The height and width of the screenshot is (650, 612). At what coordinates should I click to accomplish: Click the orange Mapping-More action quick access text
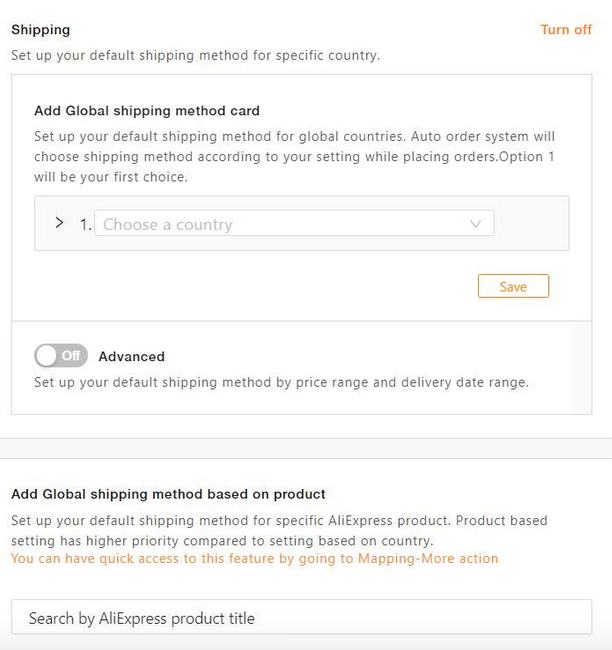pos(254,558)
